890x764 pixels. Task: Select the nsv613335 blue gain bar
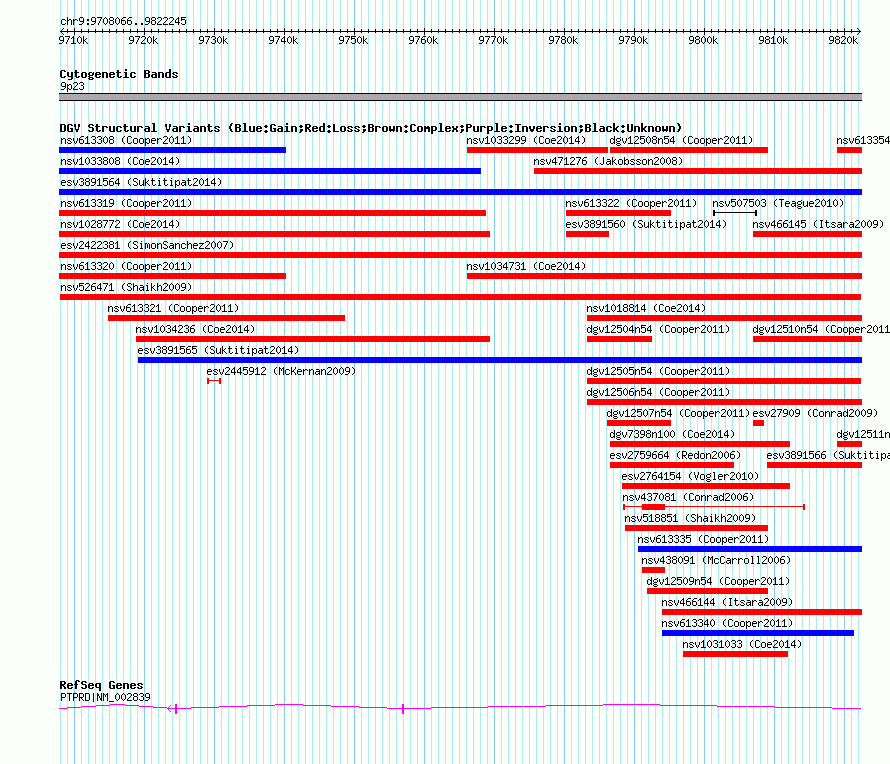click(x=750, y=549)
